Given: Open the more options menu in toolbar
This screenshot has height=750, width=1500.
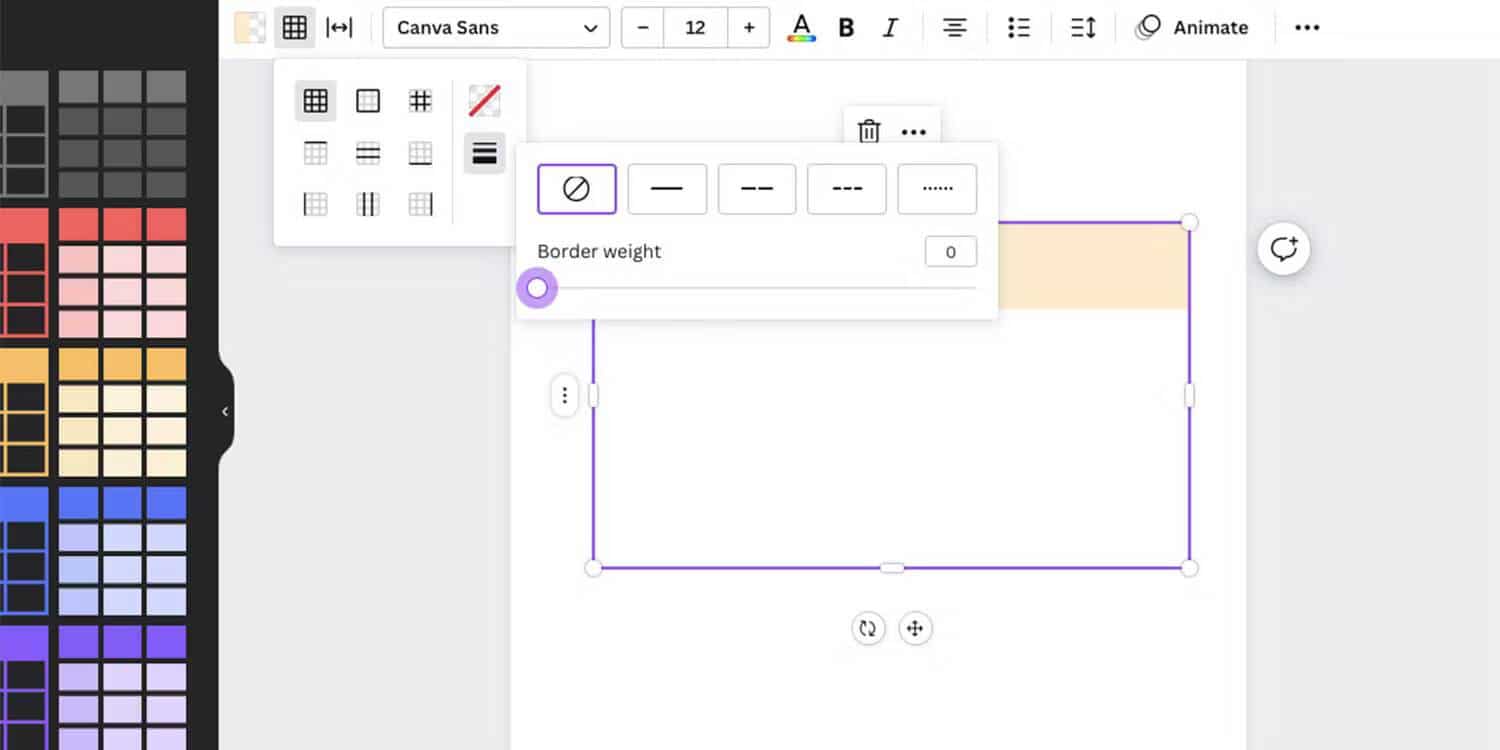Looking at the screenshot, I should tap(1307, 28).
